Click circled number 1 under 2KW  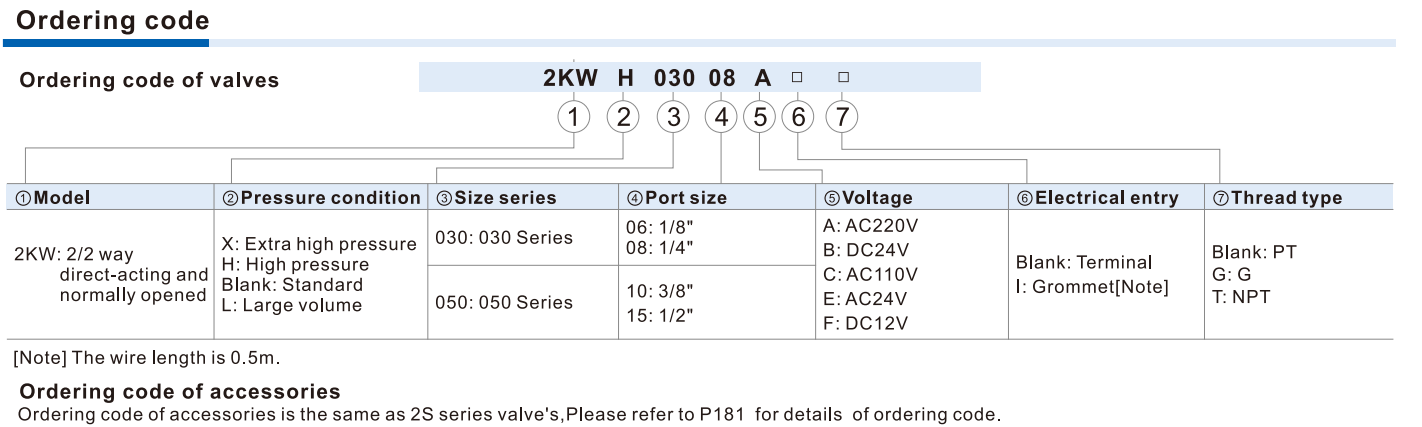573,117
